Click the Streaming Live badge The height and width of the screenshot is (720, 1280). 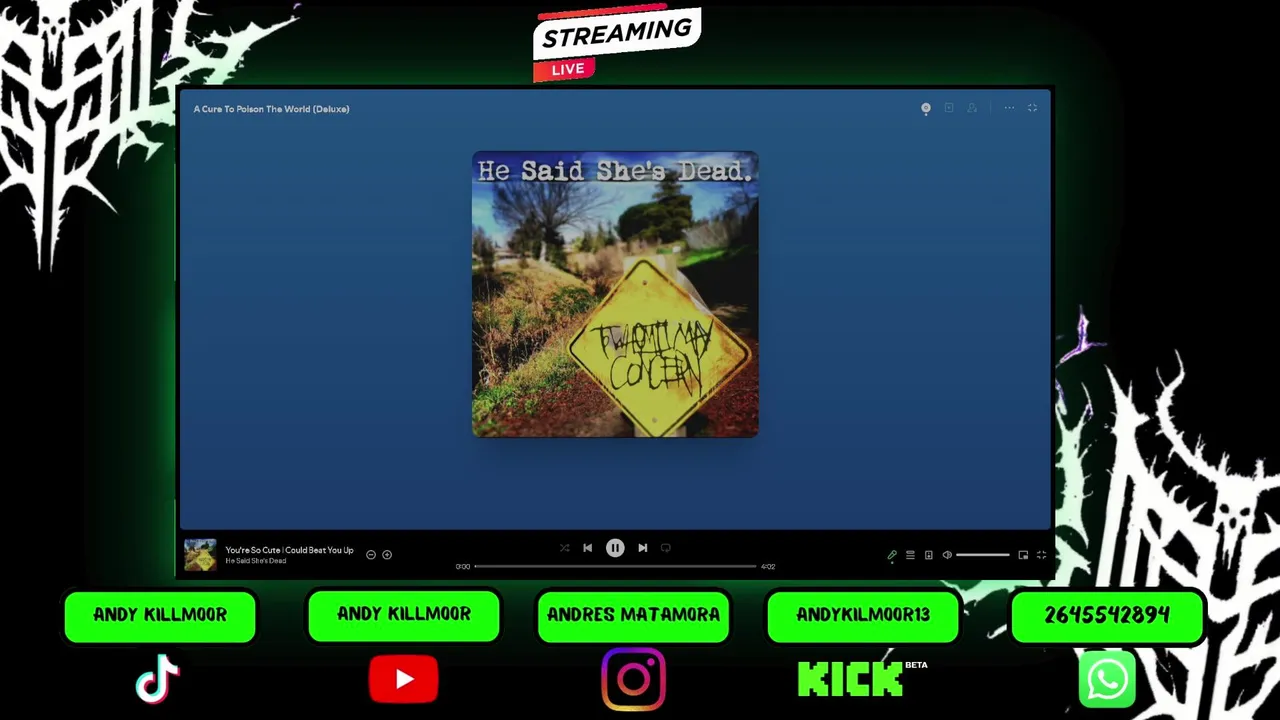point(616,45)
